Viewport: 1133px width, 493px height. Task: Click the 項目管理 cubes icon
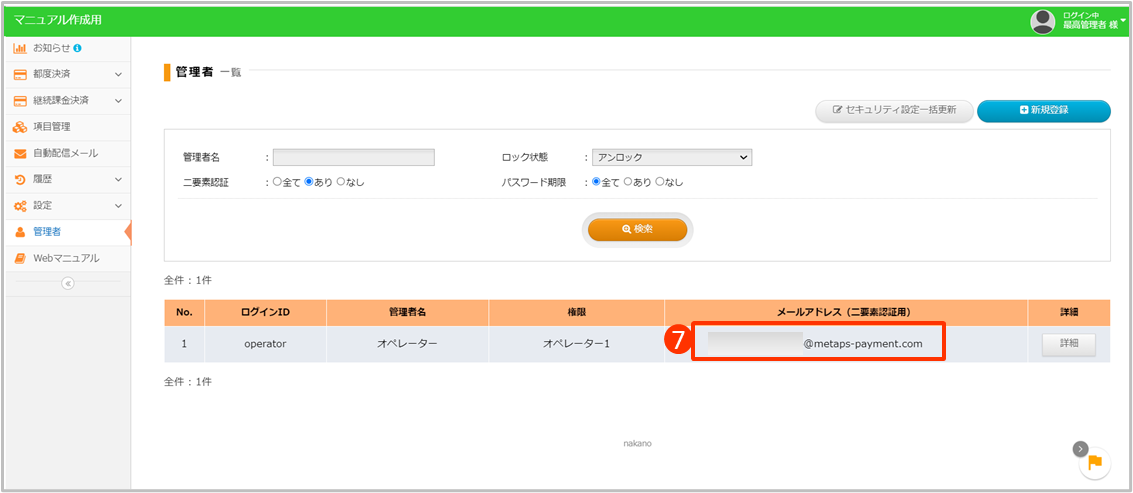tap(20, 127)
